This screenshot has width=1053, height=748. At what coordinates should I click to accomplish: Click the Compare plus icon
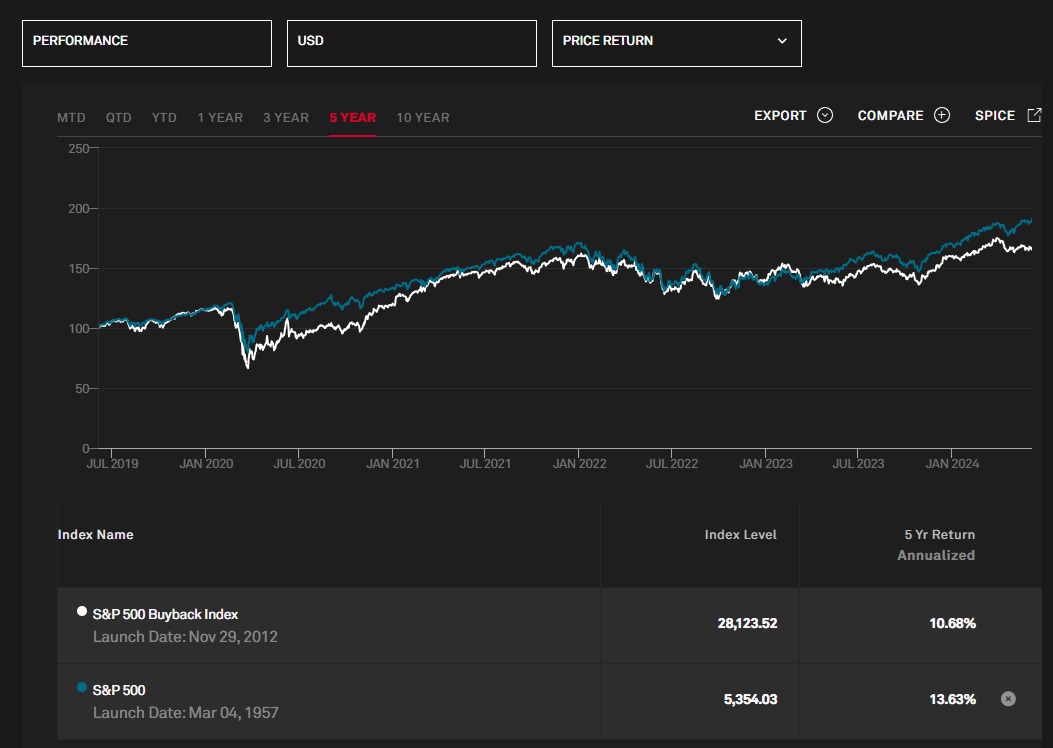tap(941, 115)
